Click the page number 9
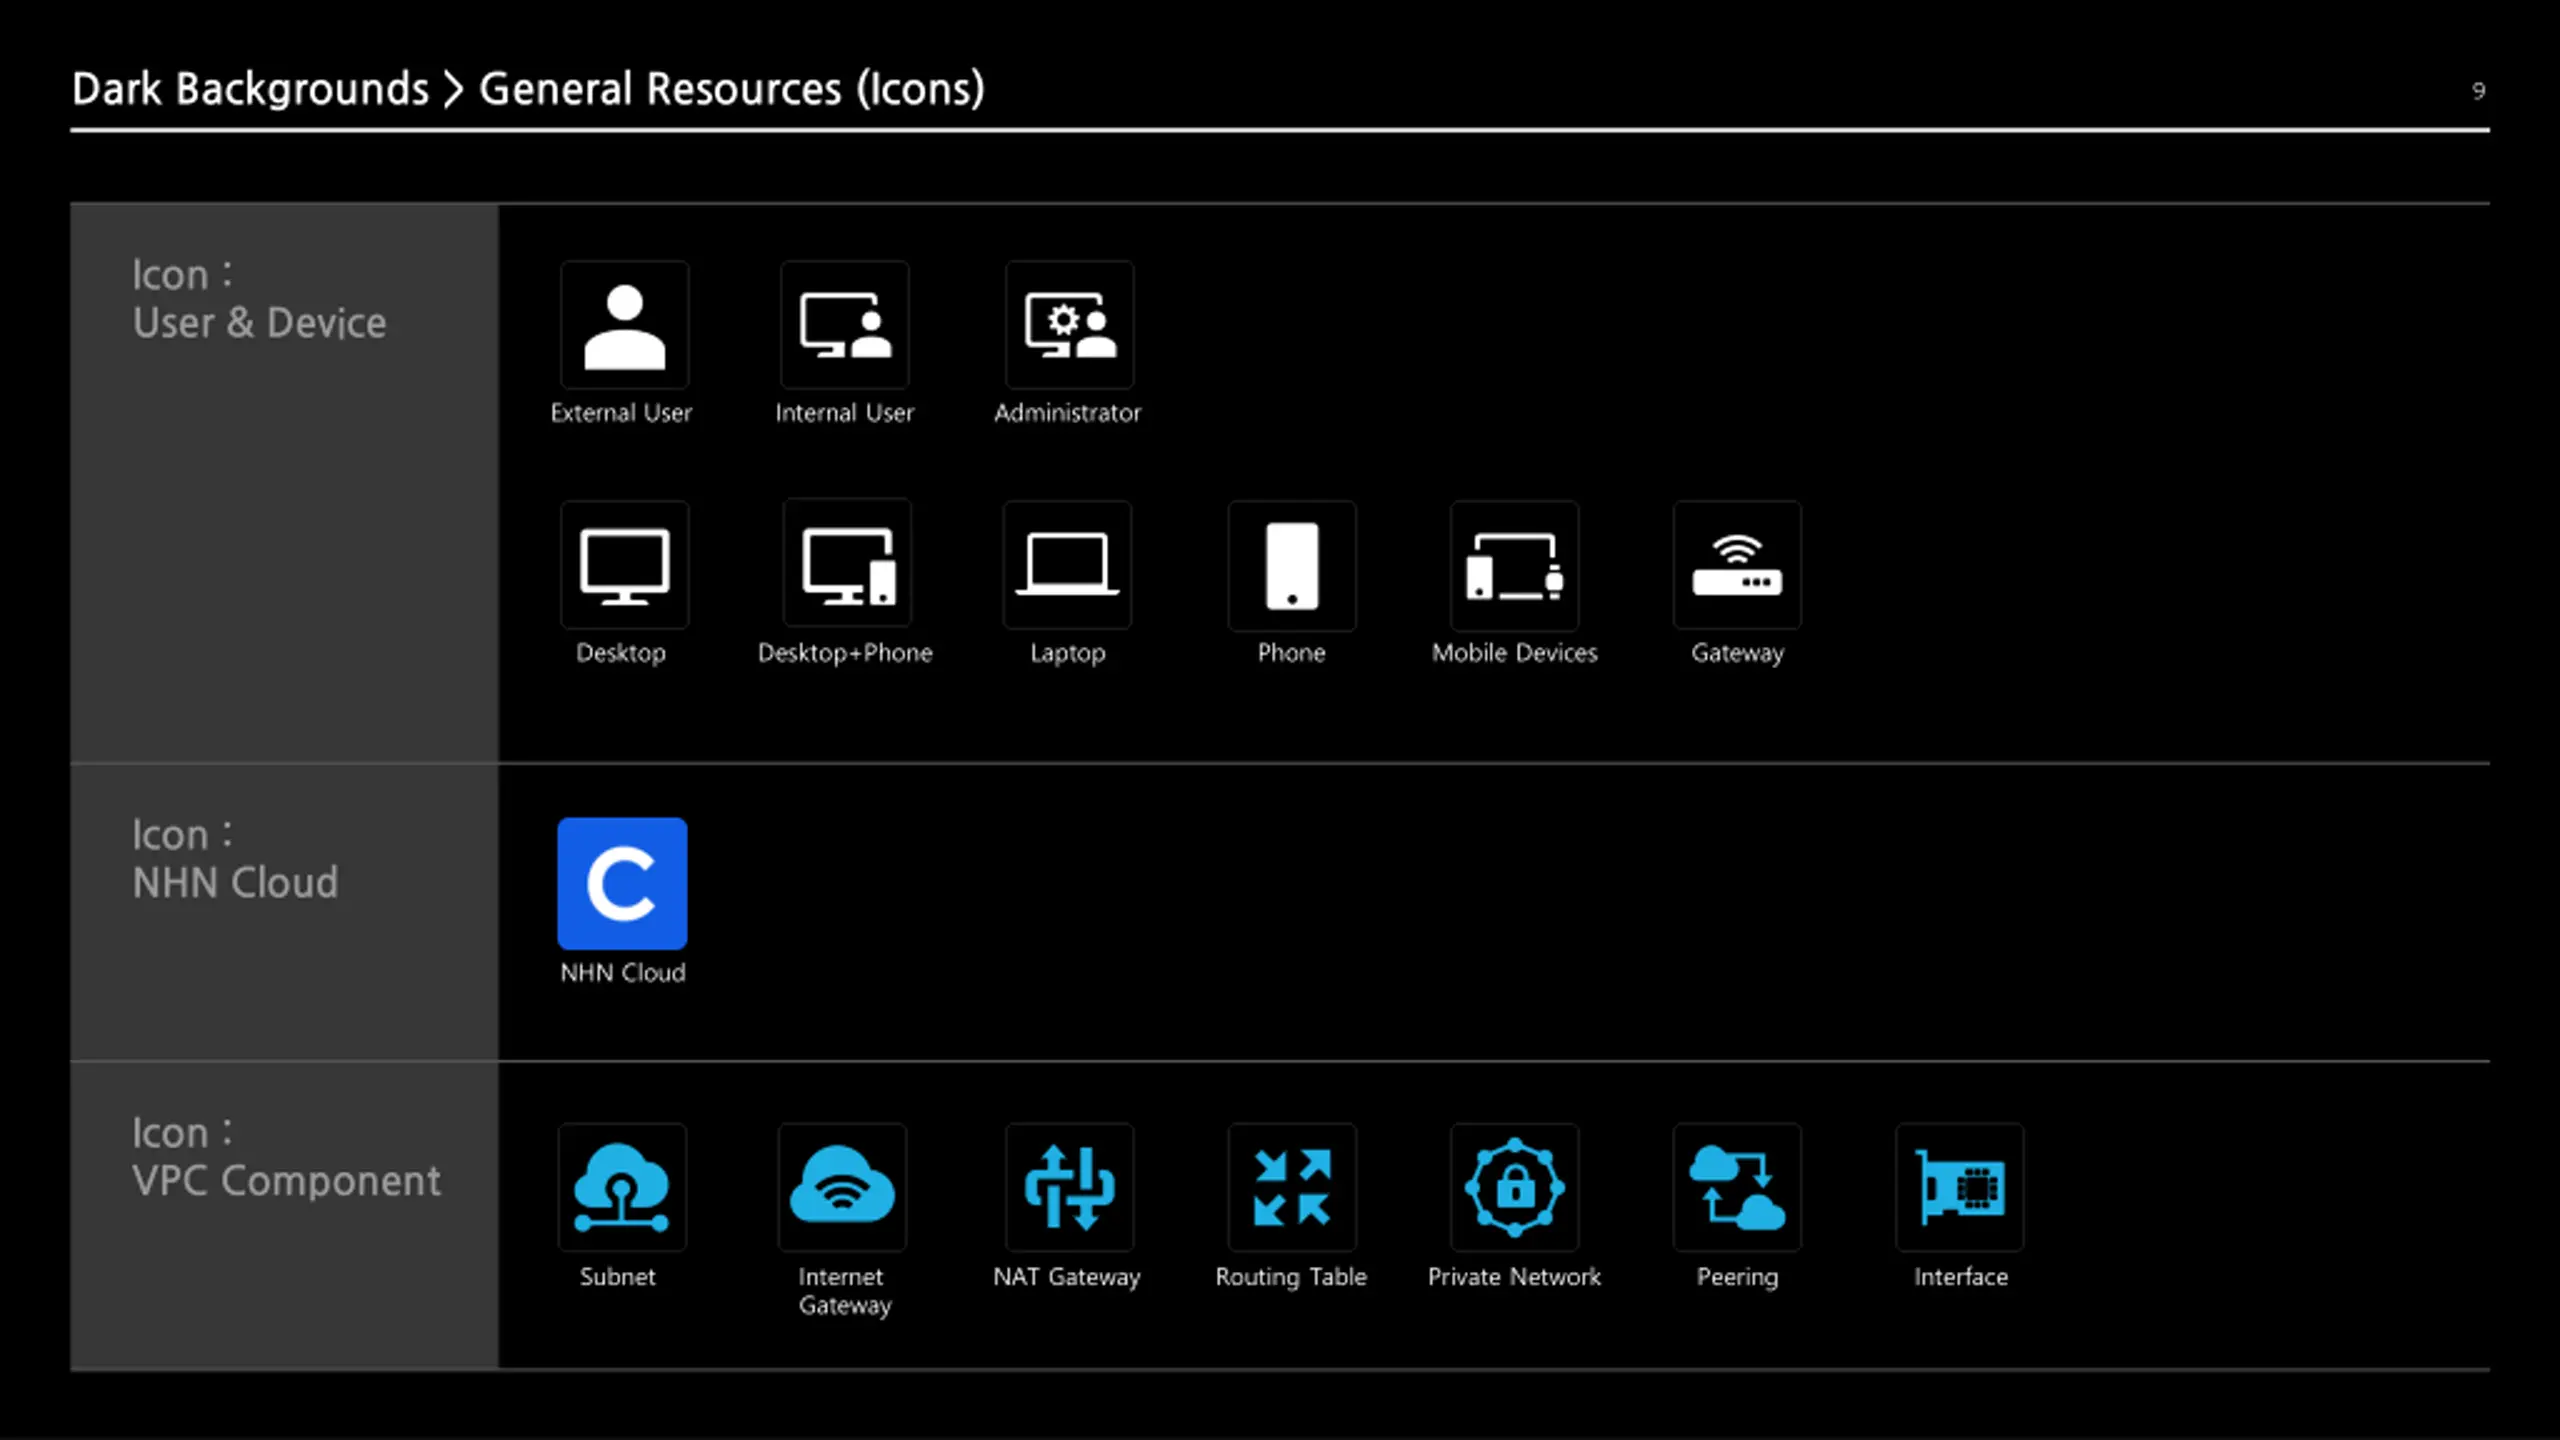 (x=2478, y=91)
